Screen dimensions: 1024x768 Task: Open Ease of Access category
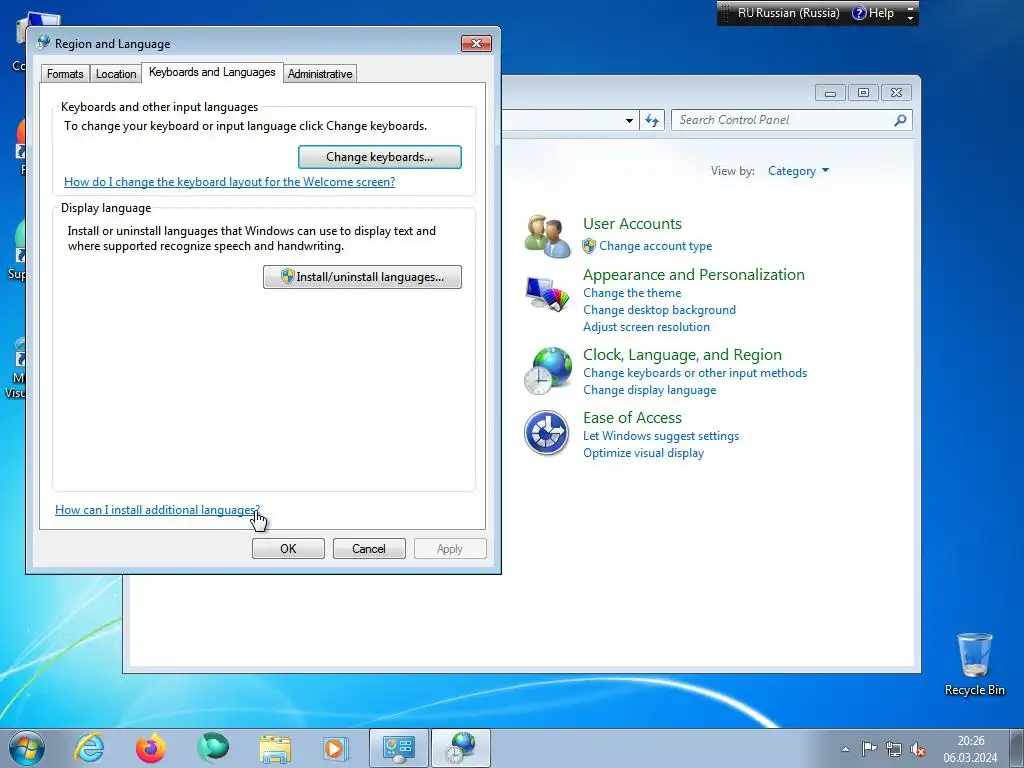click(632, 417)
